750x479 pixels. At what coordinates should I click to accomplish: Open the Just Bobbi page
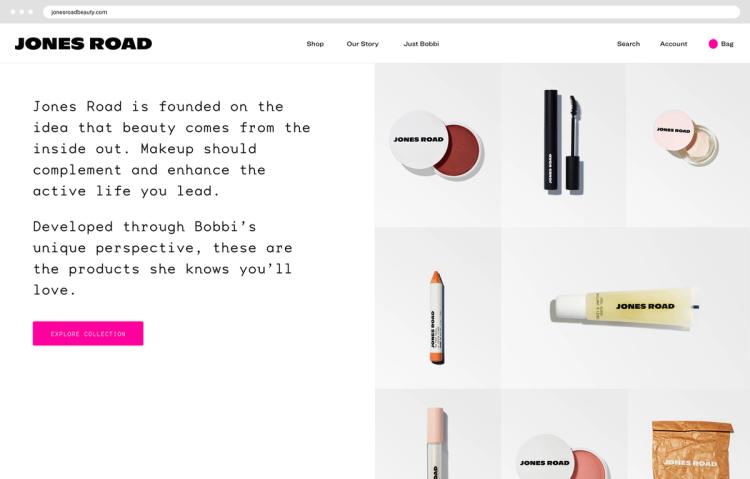[421, 44]
